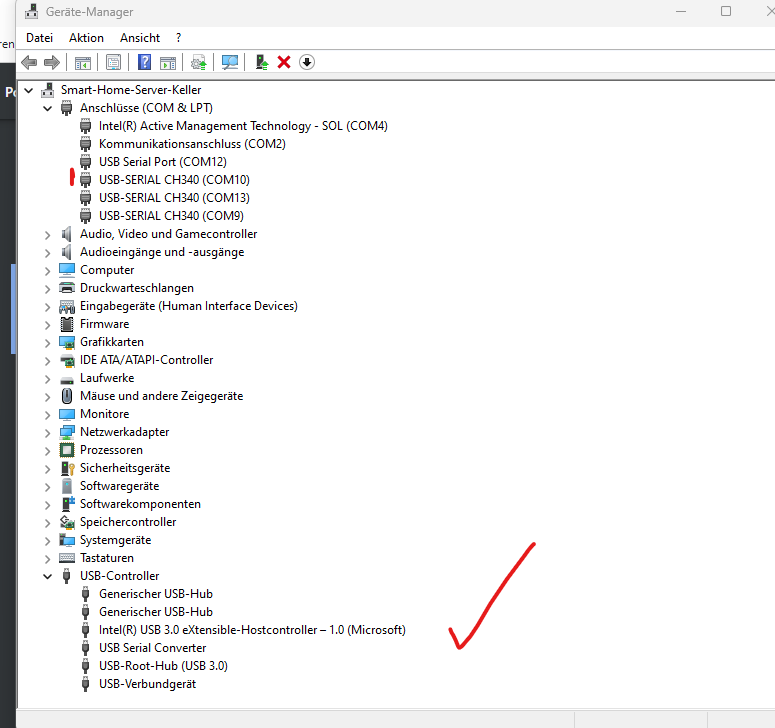This screenshot has width=775, height=728.
Task: Toggle the console tree pane icon
Action: point(83,62)
